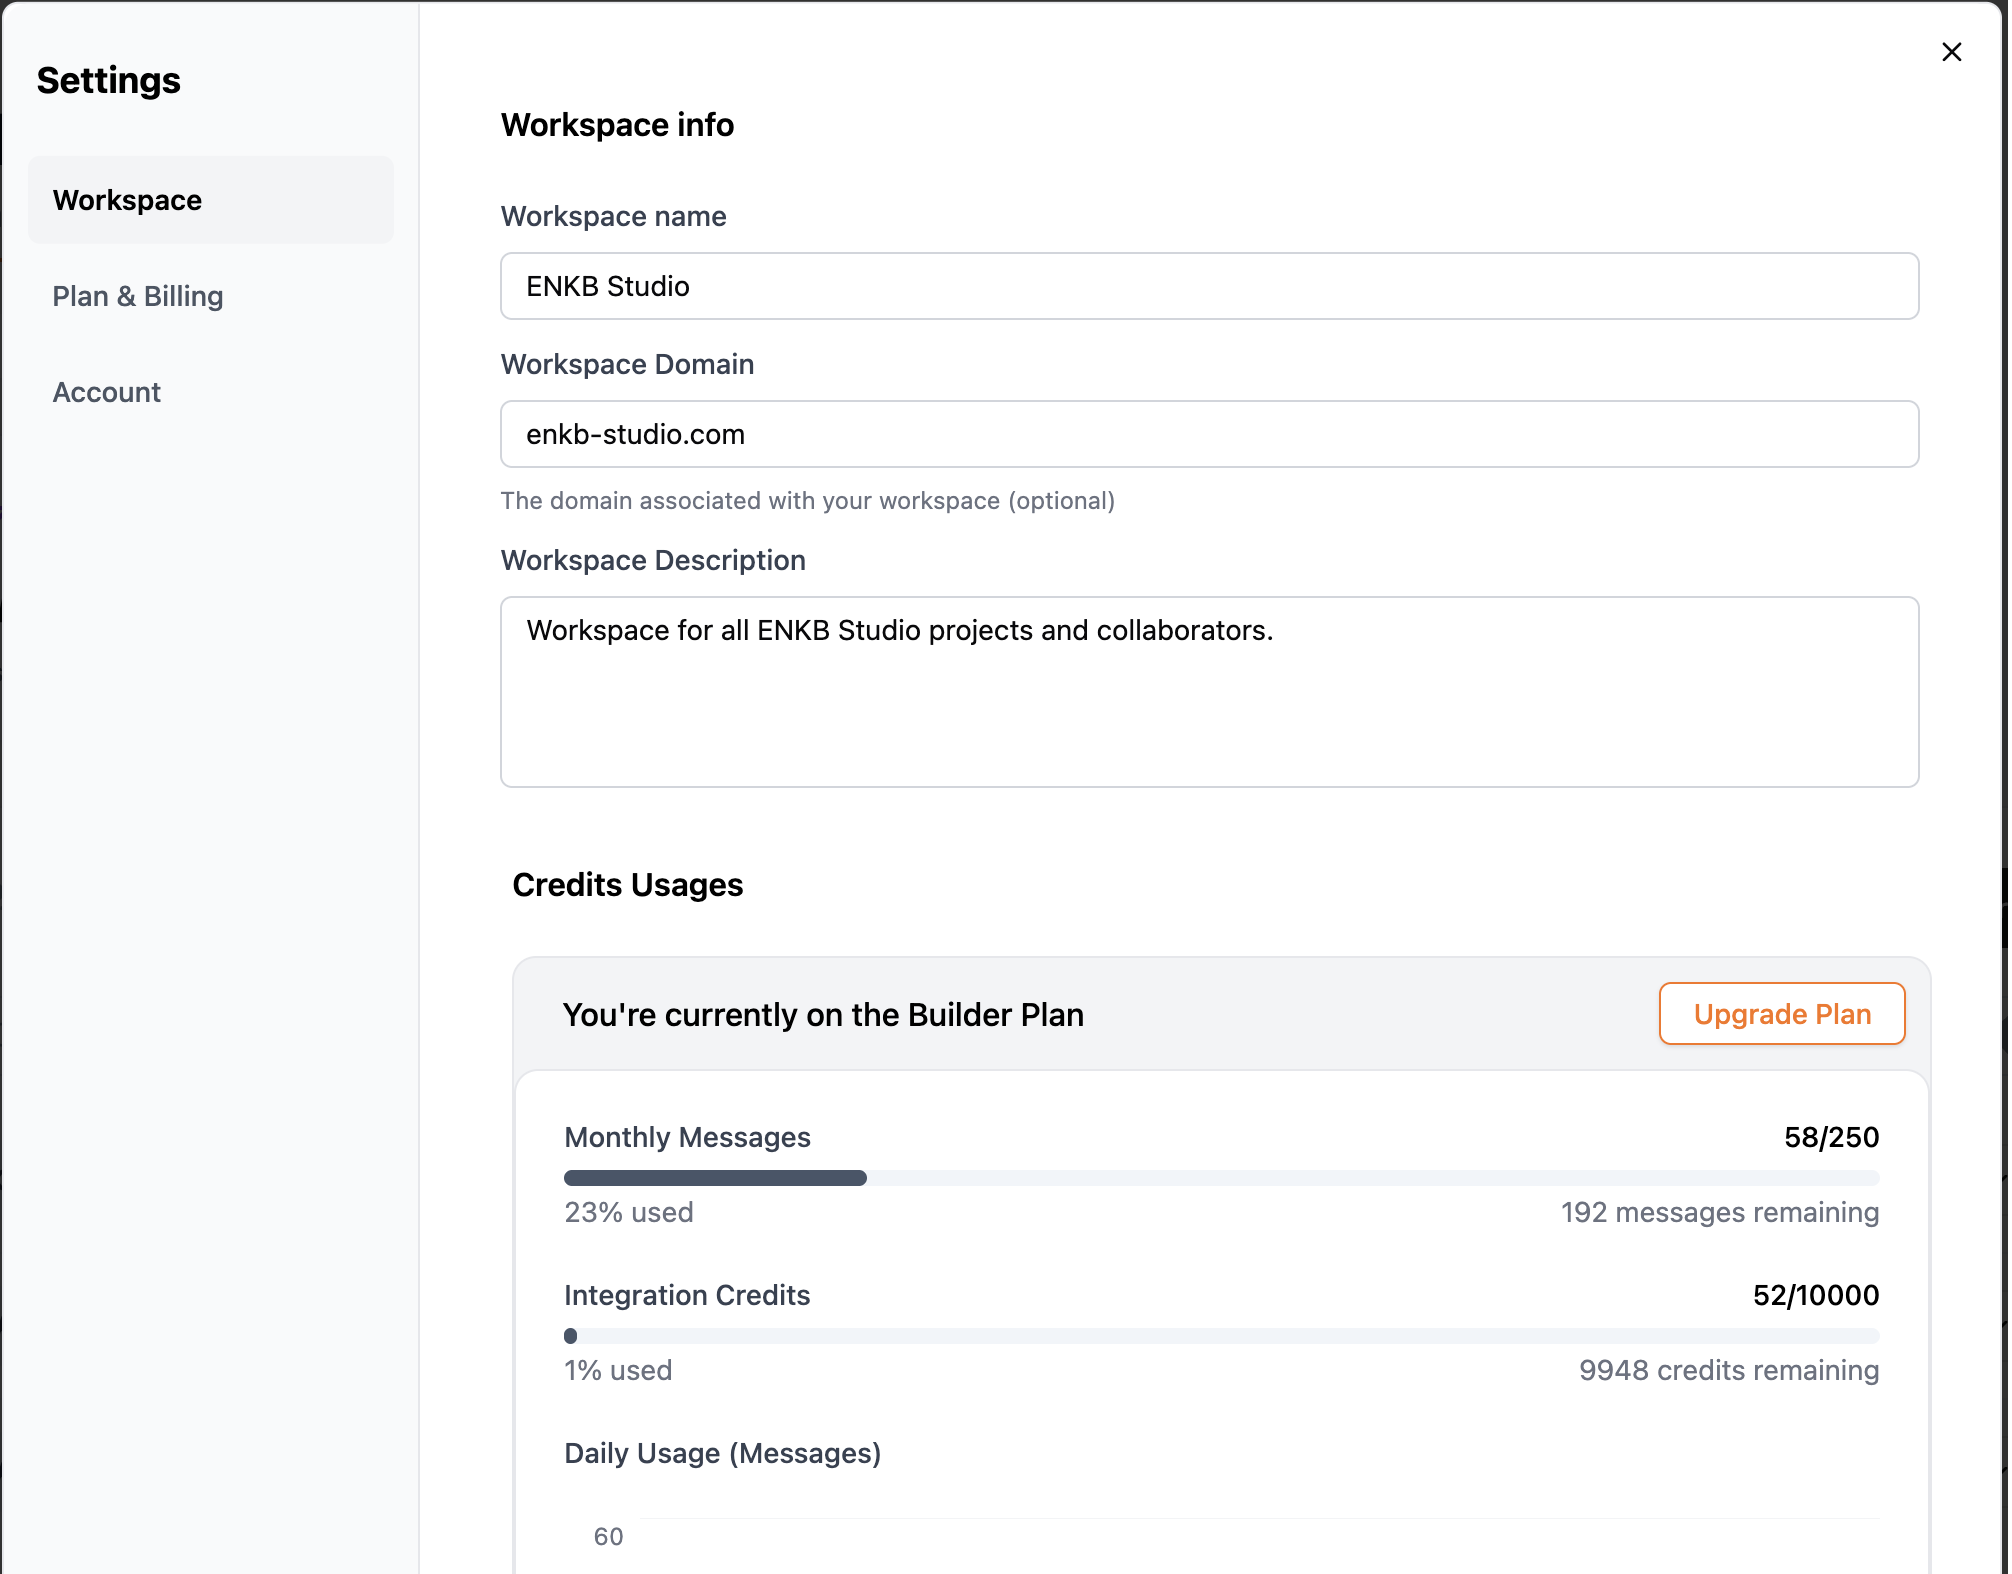Image resolution: width=2012 pixels, height=1574 pixels.
Task: Open the Account settings section
Action: point(107,392)
